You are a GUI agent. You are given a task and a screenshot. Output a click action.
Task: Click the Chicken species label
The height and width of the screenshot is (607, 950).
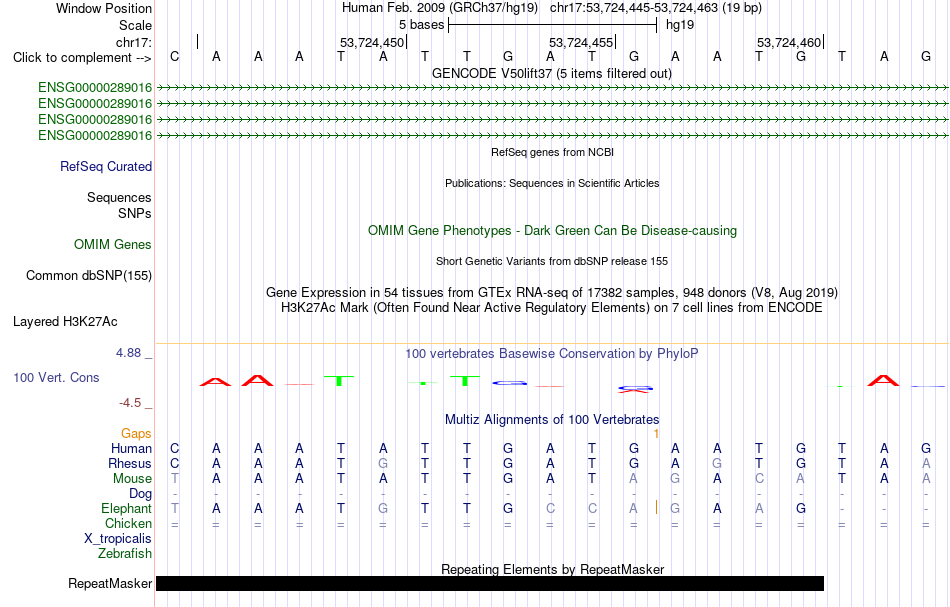click(128, 524)
